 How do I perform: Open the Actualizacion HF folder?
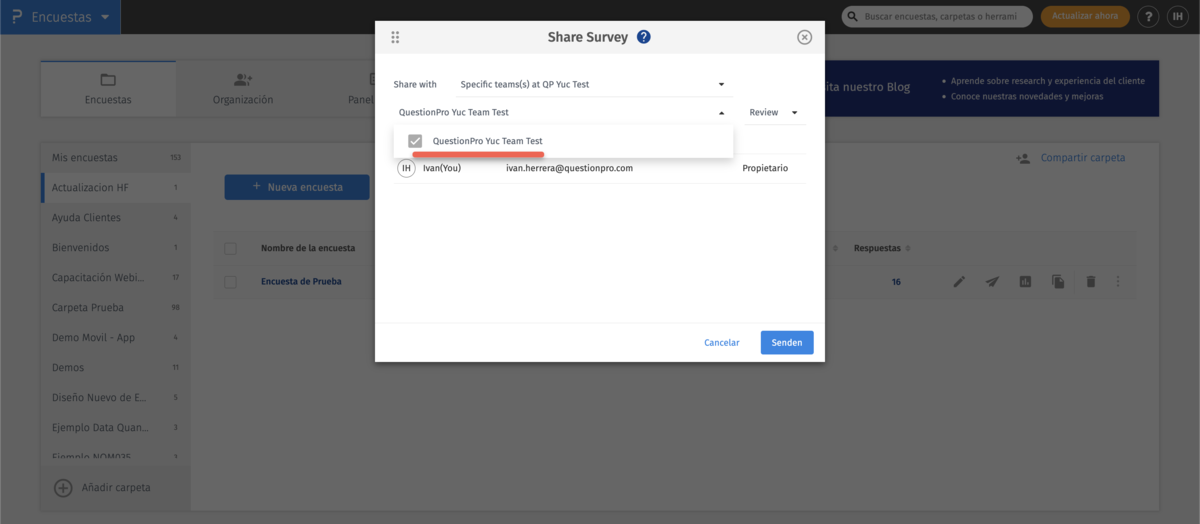(115, 188)
